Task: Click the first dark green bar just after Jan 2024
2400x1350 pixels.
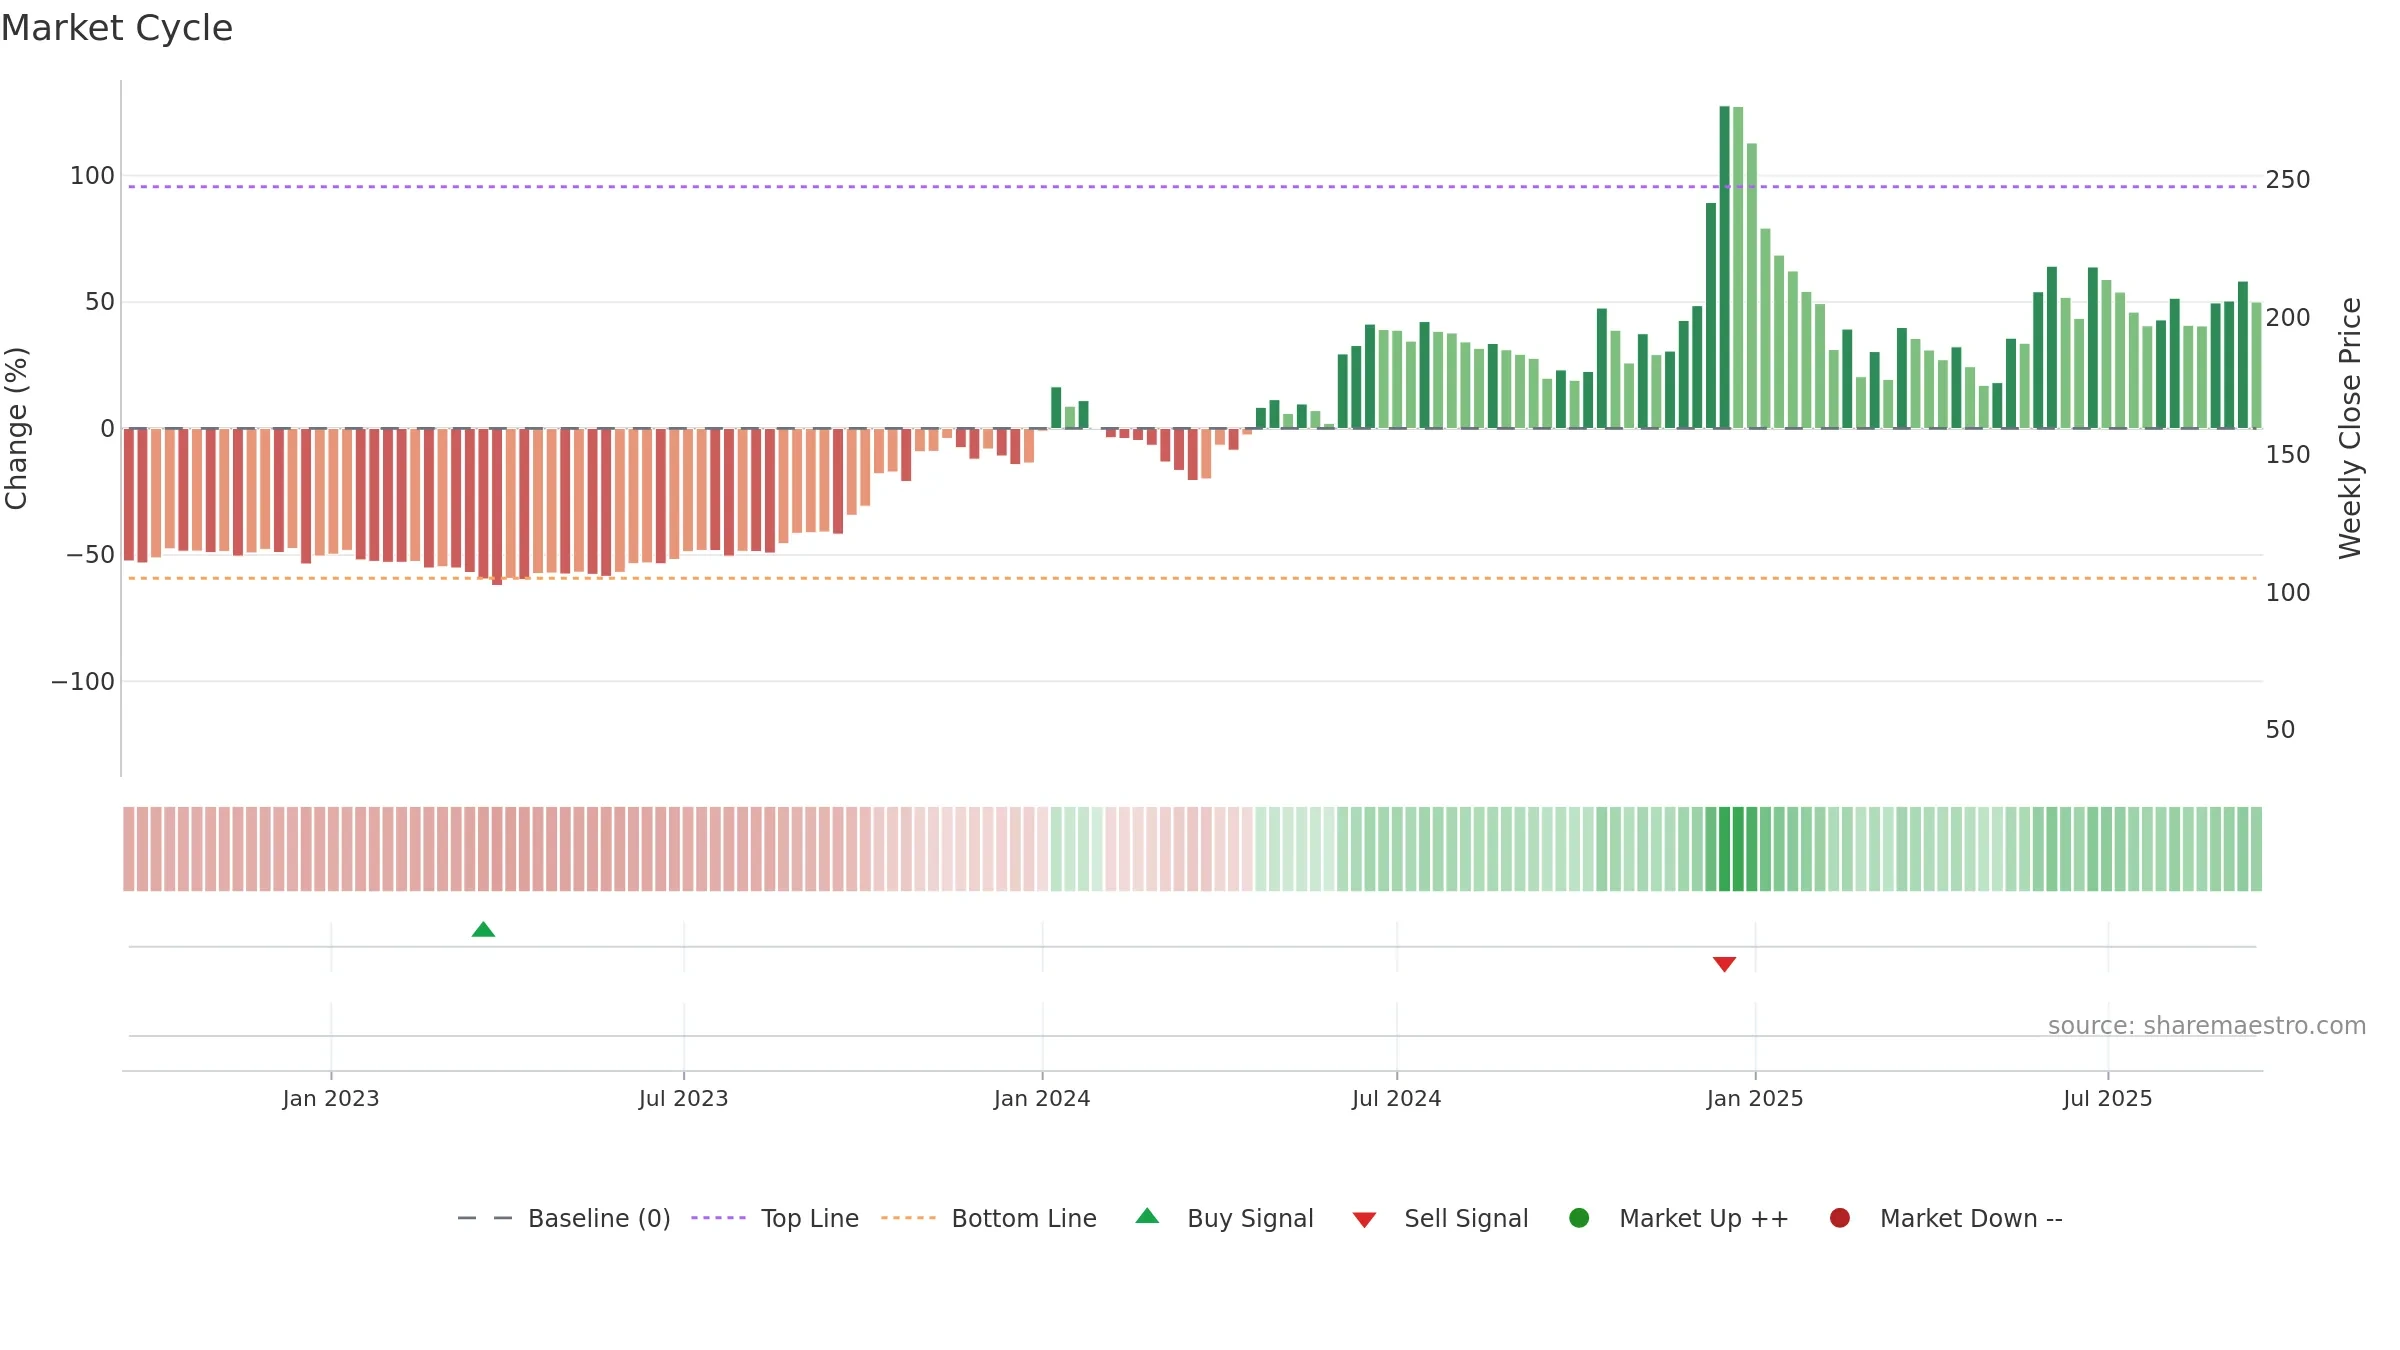Action: click(1056, 408)
